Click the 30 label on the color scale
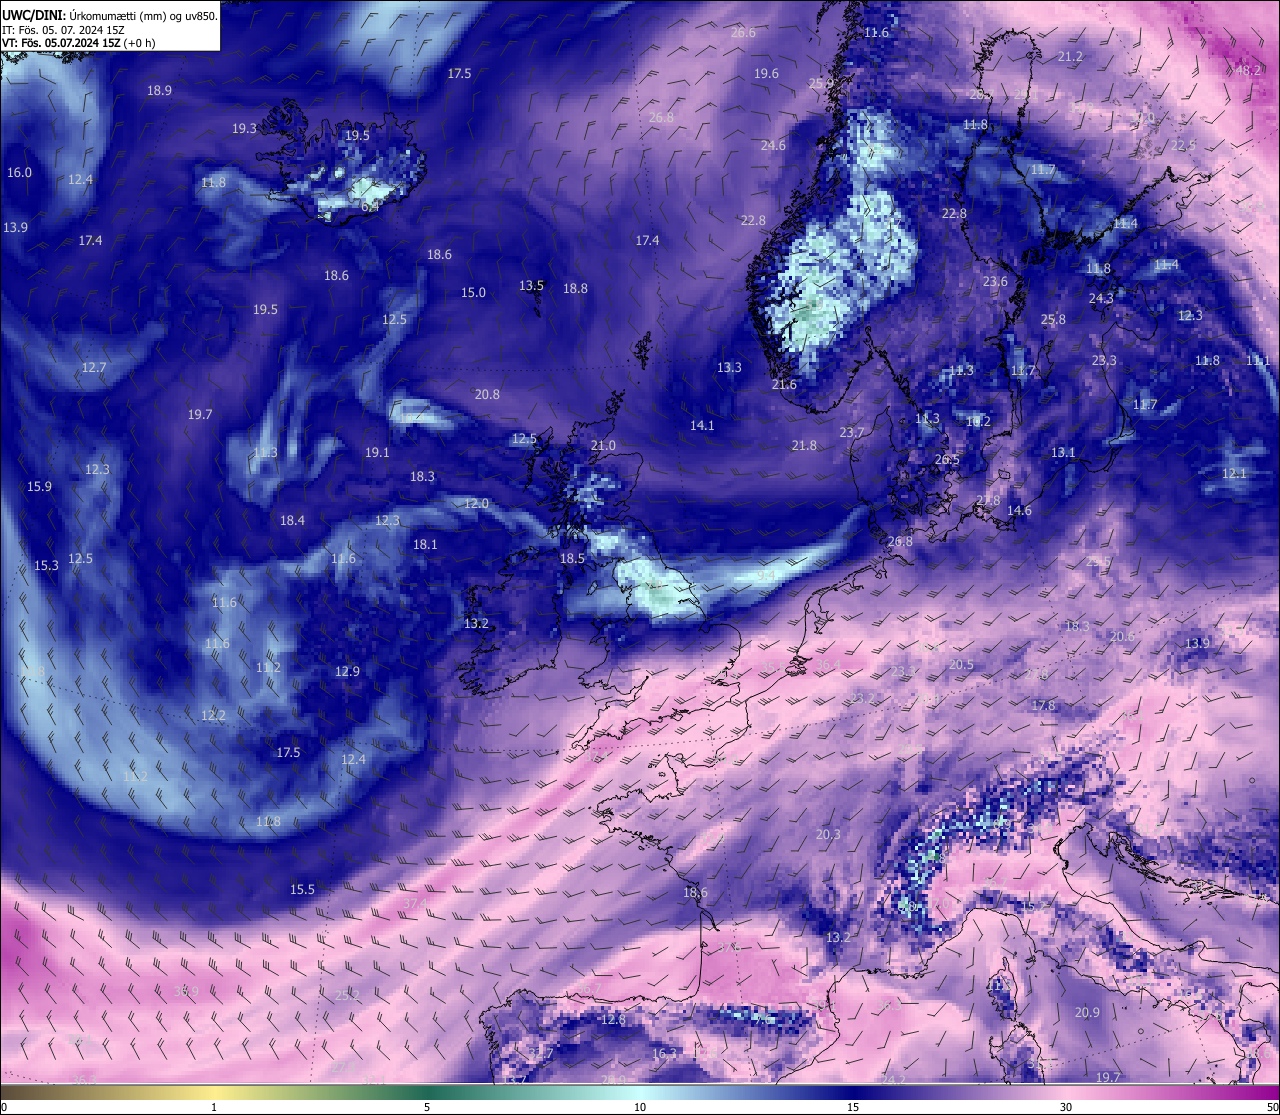 tap(1066, 1107)
